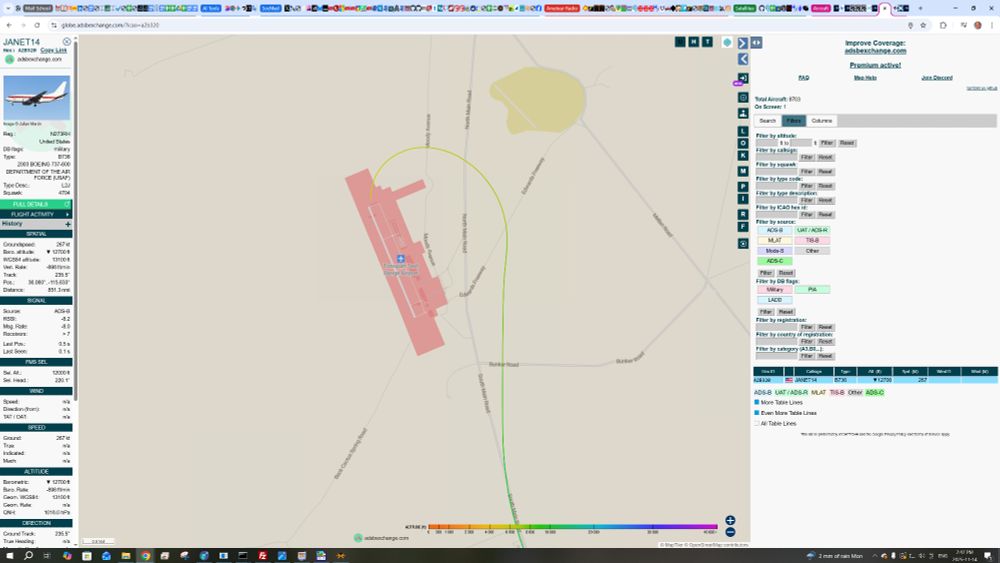Click Filter button for altitude

coord(827,143)
